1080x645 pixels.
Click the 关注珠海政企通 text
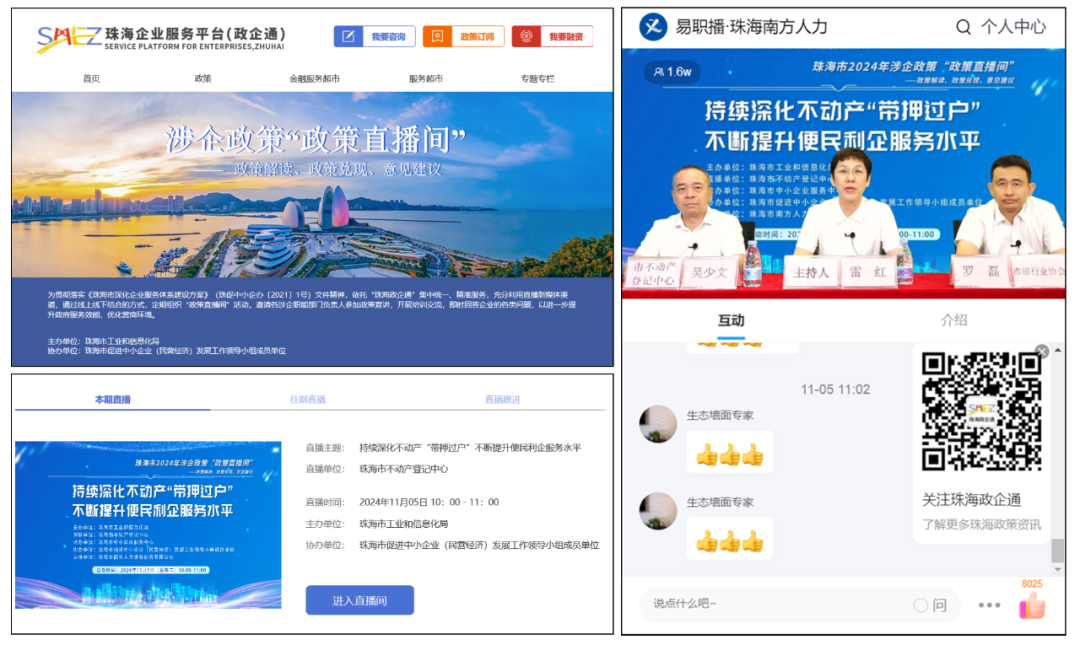[x=971, y=500]
